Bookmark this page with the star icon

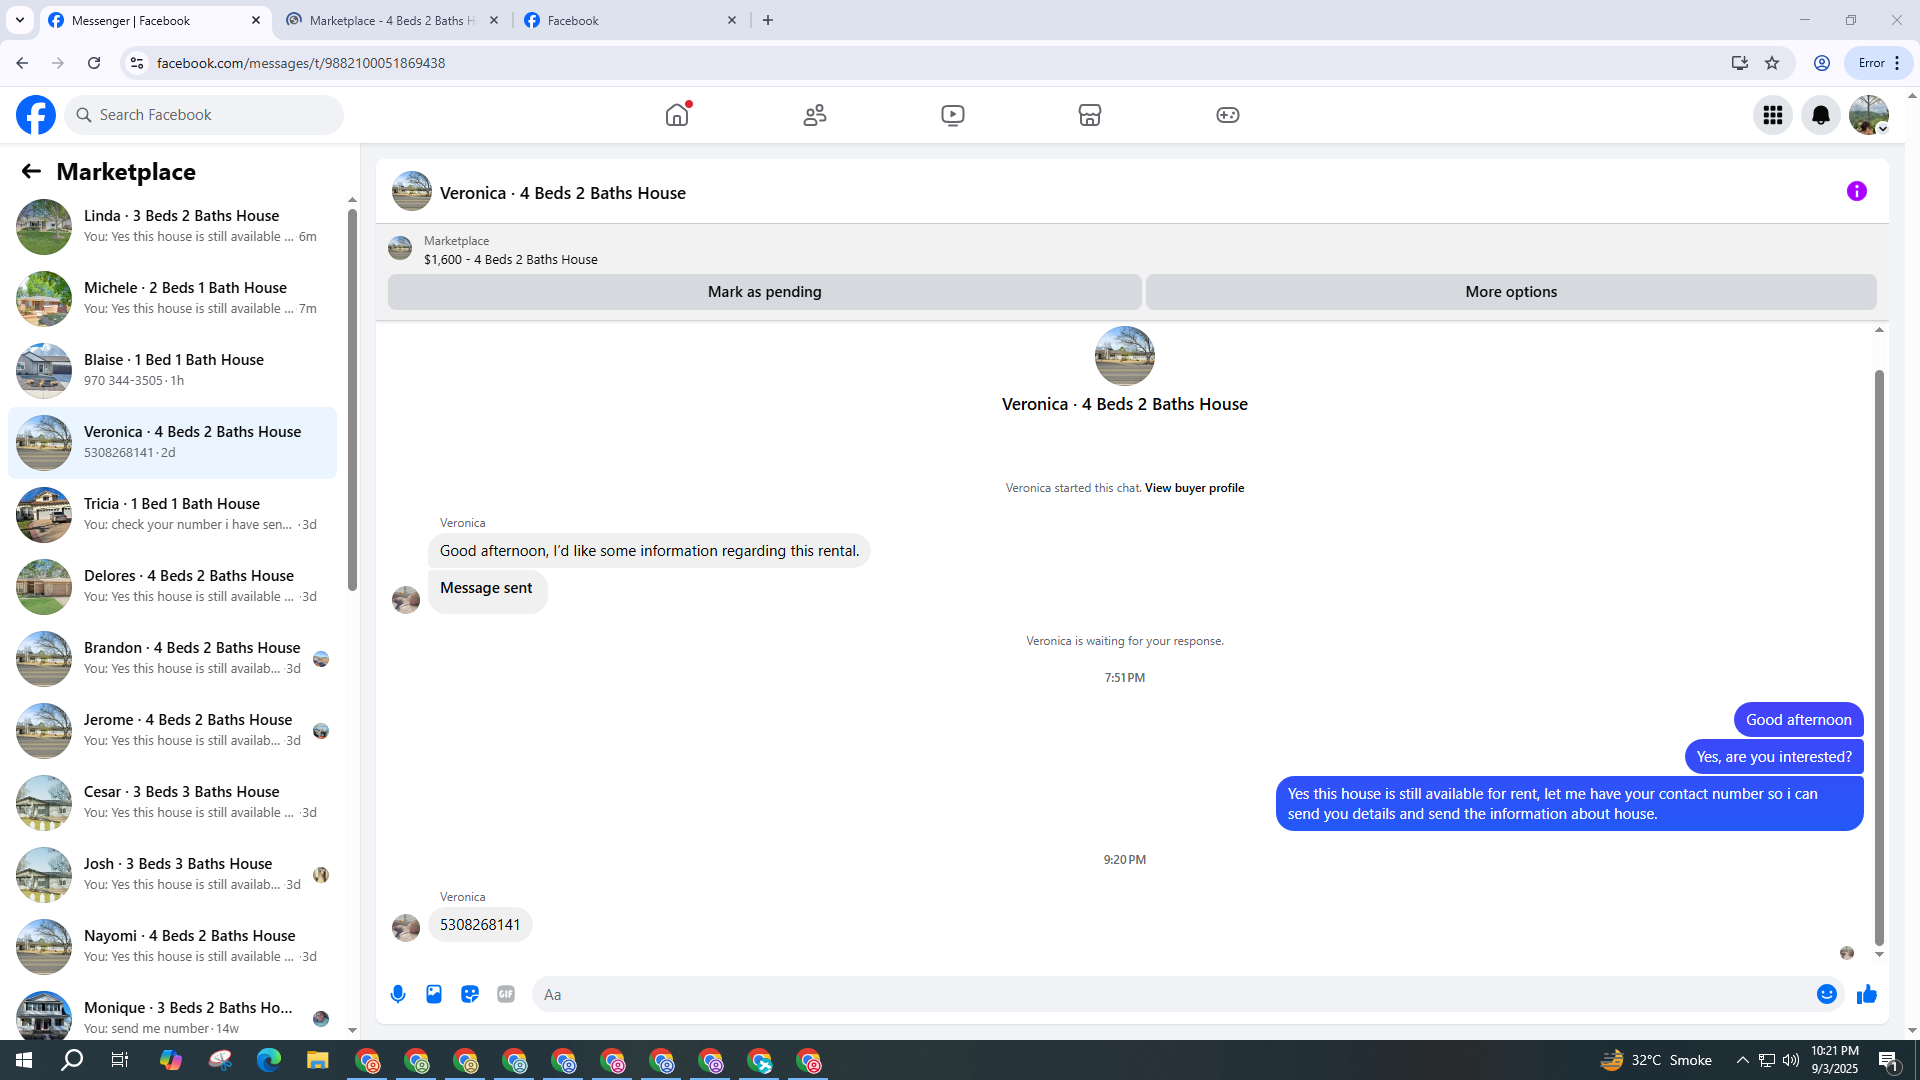(x=1772, y=63)
